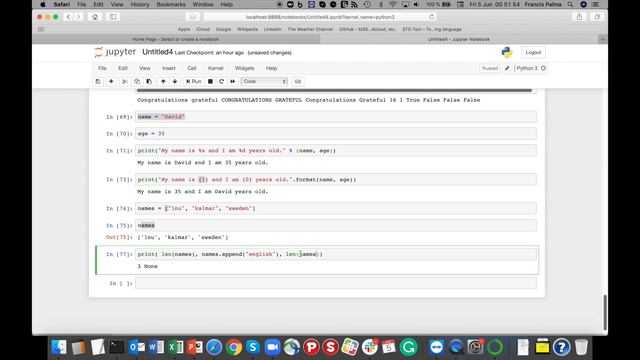The width and height of the screenshot is (640, 360).
Task: Click the page vertical scrollbar
Action: (605, 312)
